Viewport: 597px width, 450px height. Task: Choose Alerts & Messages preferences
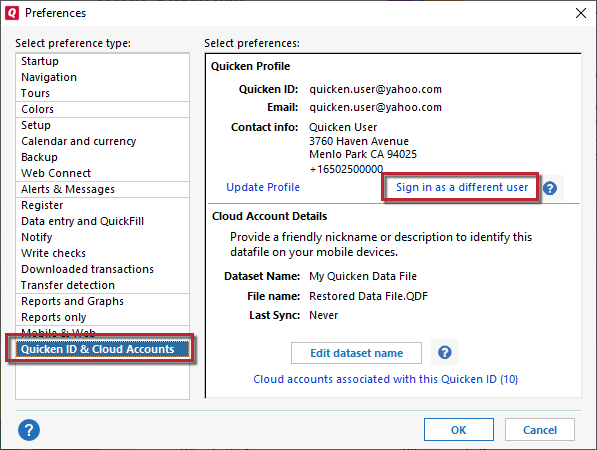102,189
